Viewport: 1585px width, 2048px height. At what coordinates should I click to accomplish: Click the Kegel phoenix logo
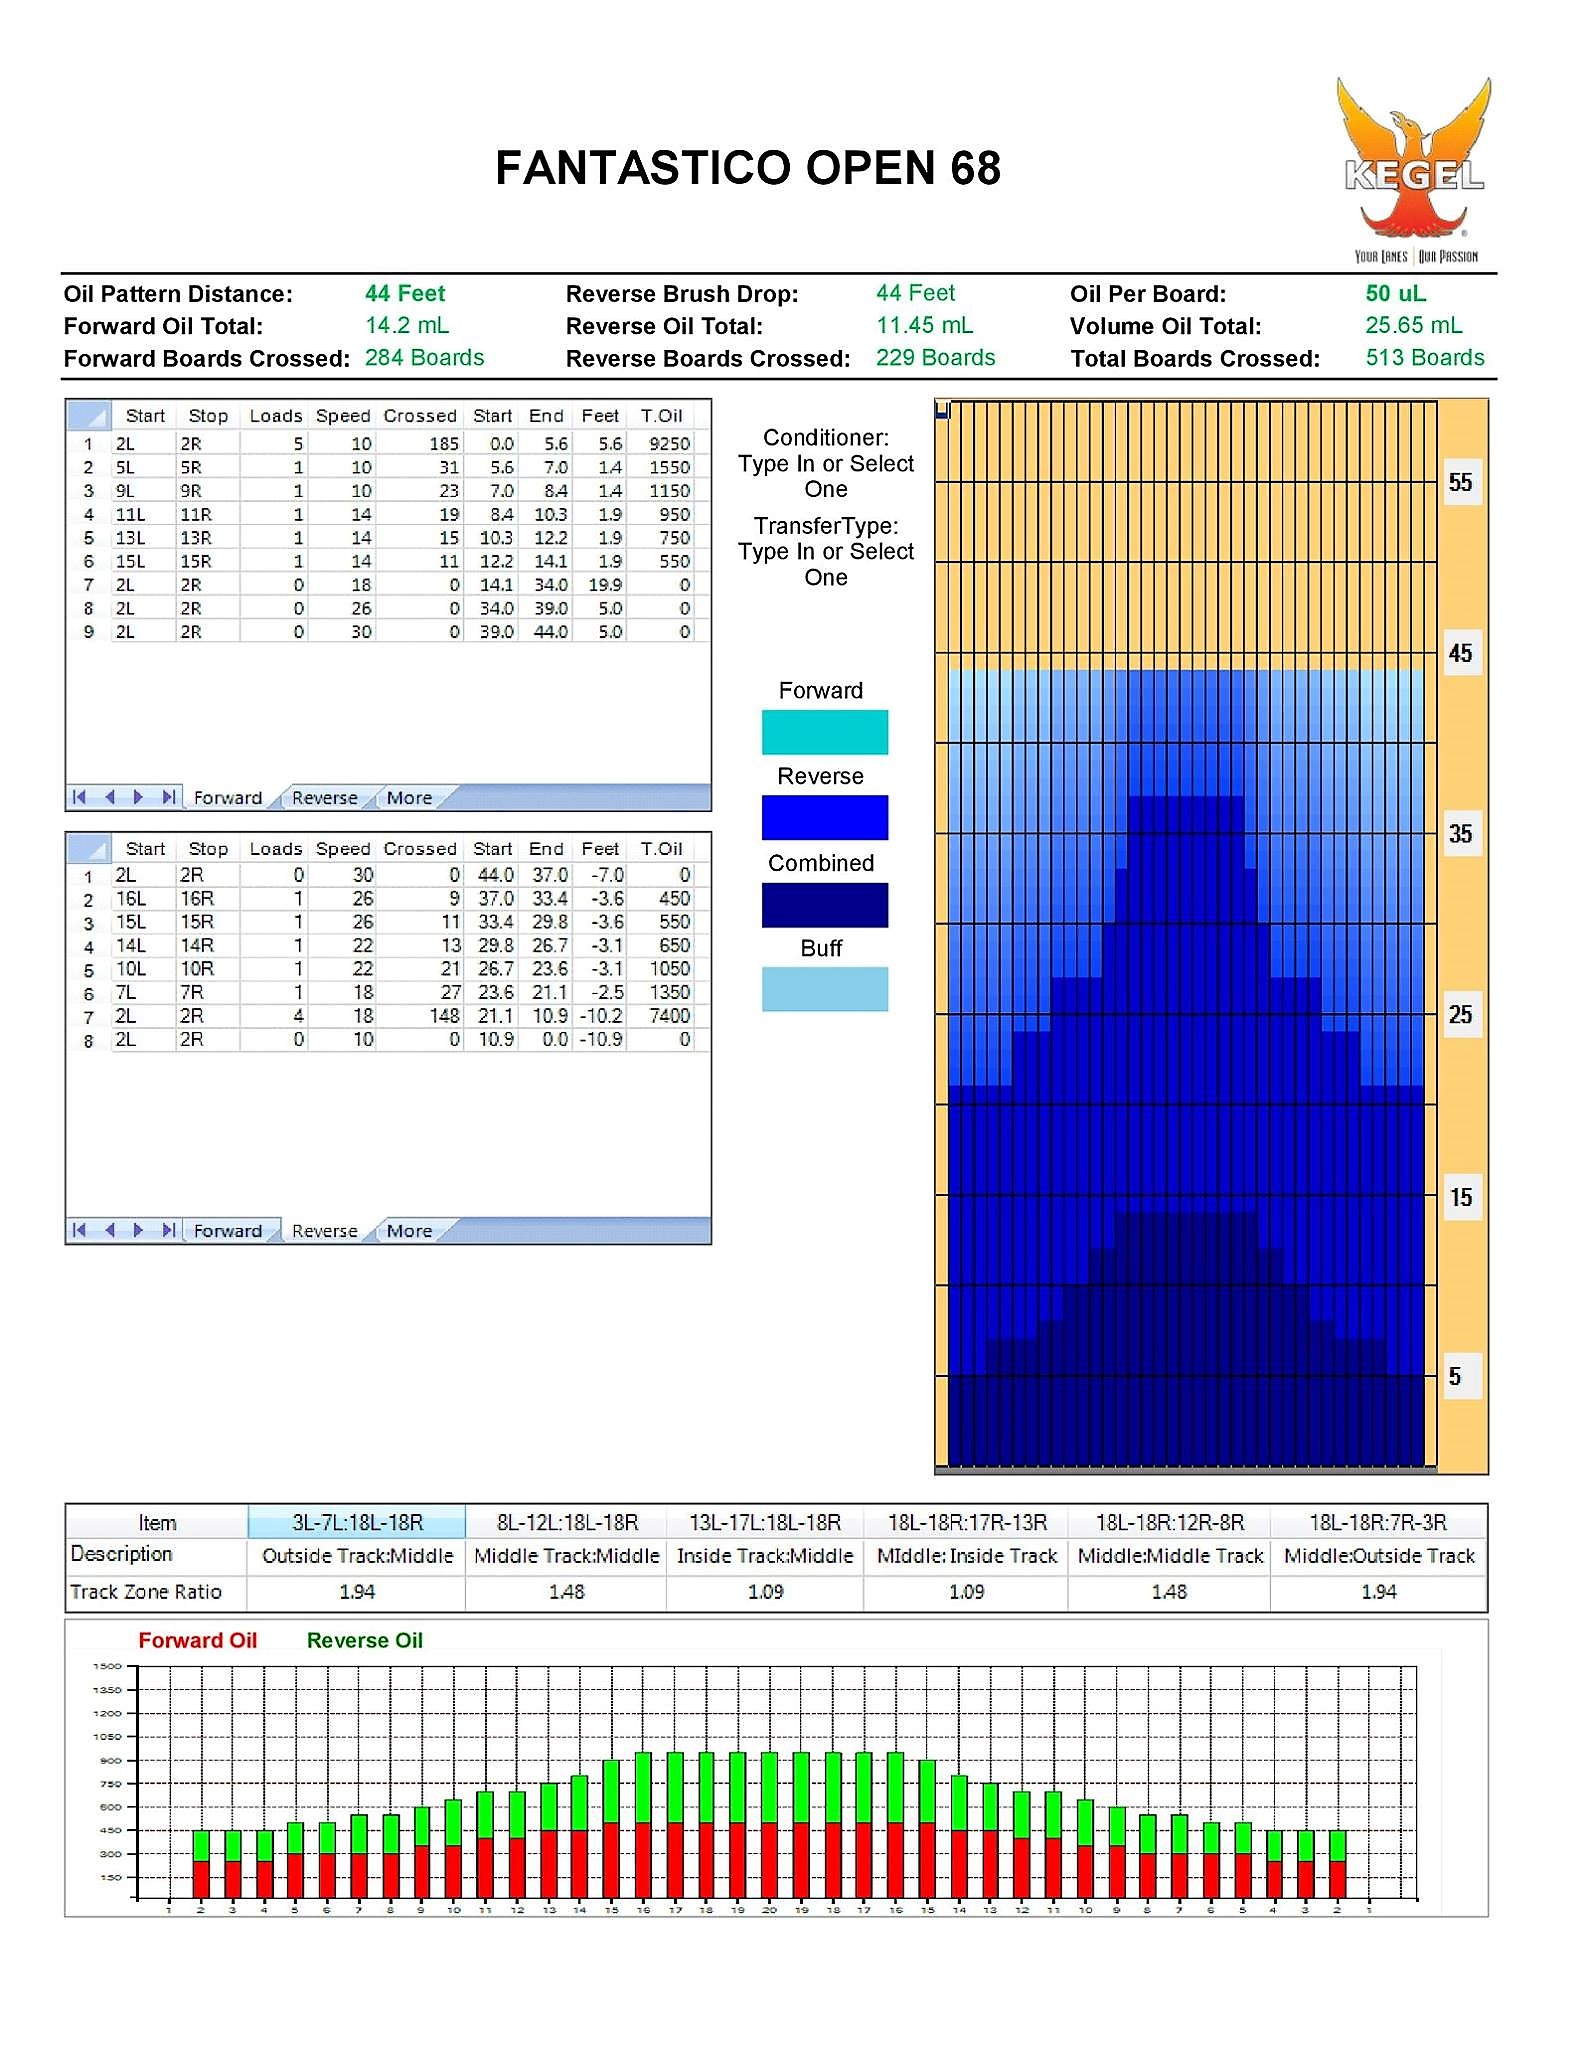point(1414,170)
